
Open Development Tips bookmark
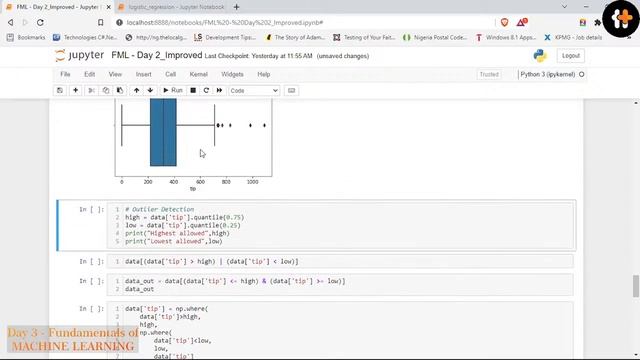click(225, 37)
